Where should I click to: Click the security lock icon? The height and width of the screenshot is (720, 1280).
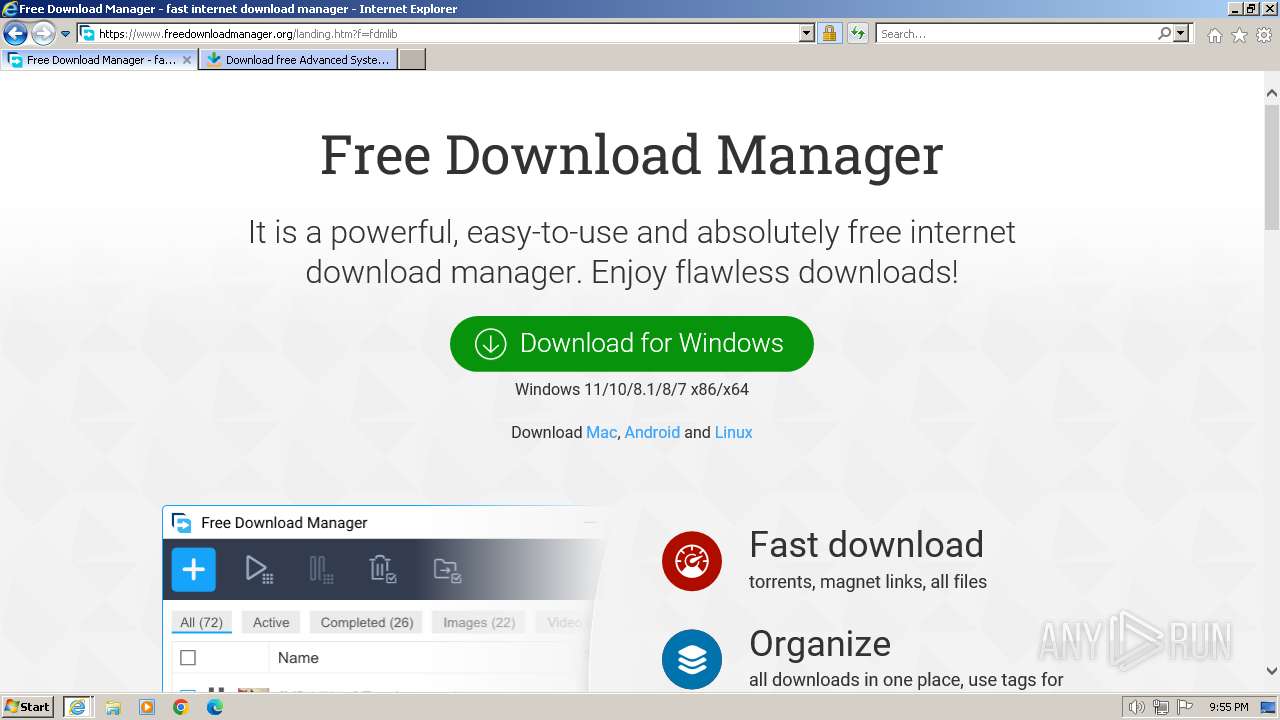tap(829, 33)
